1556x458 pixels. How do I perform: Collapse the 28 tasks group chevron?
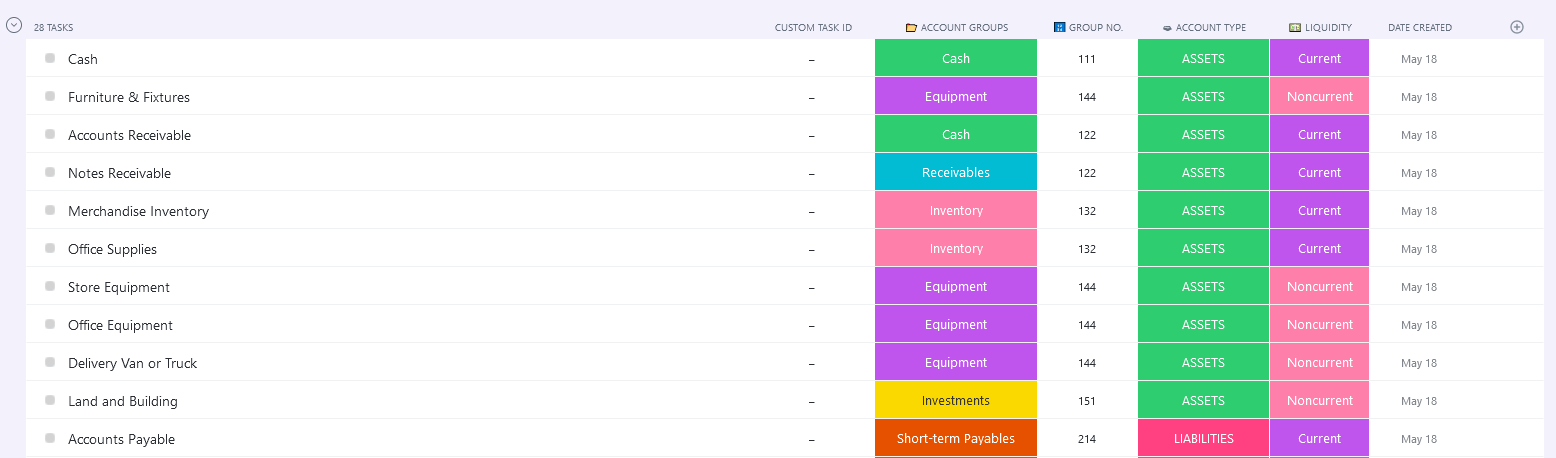tap(14, 27)
